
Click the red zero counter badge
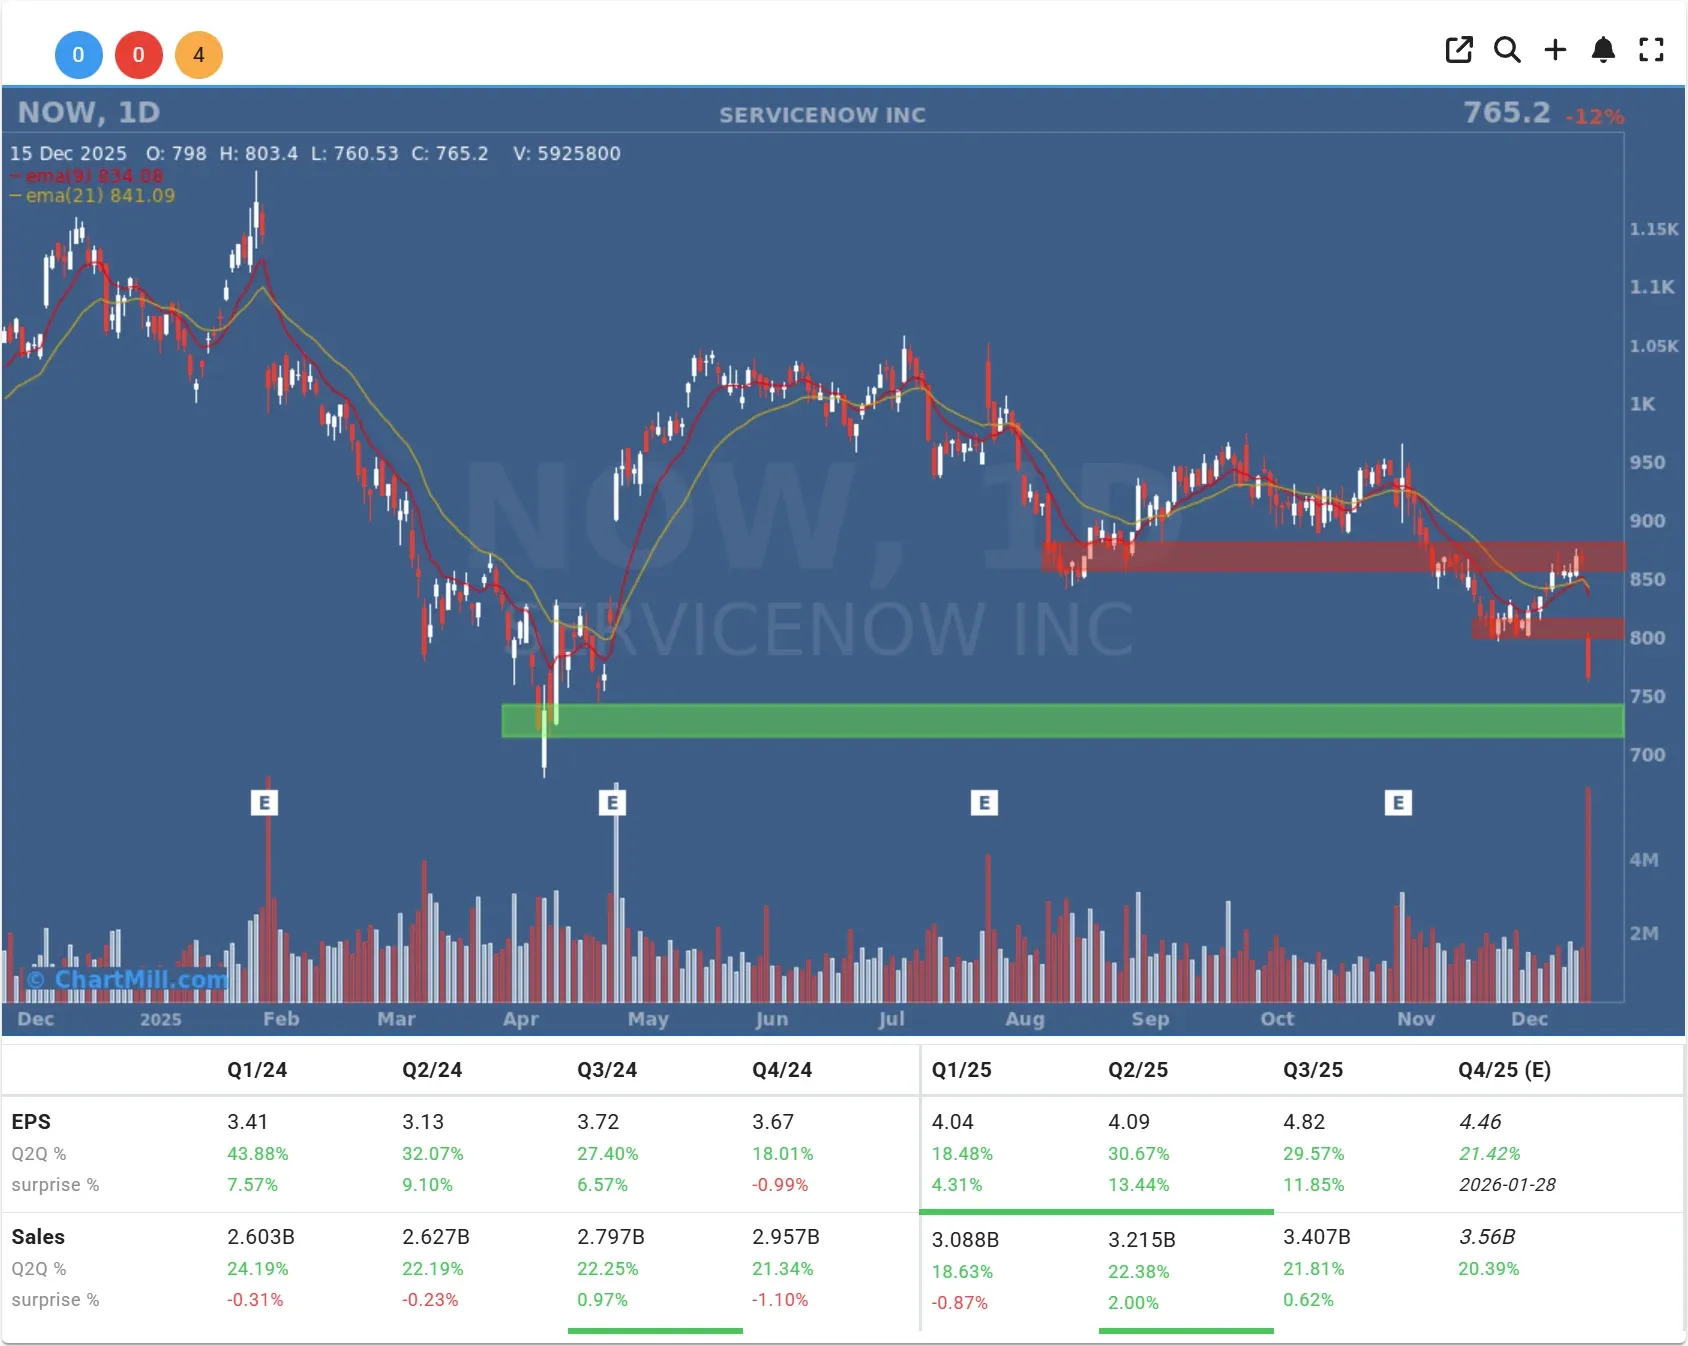pos(139,55)
